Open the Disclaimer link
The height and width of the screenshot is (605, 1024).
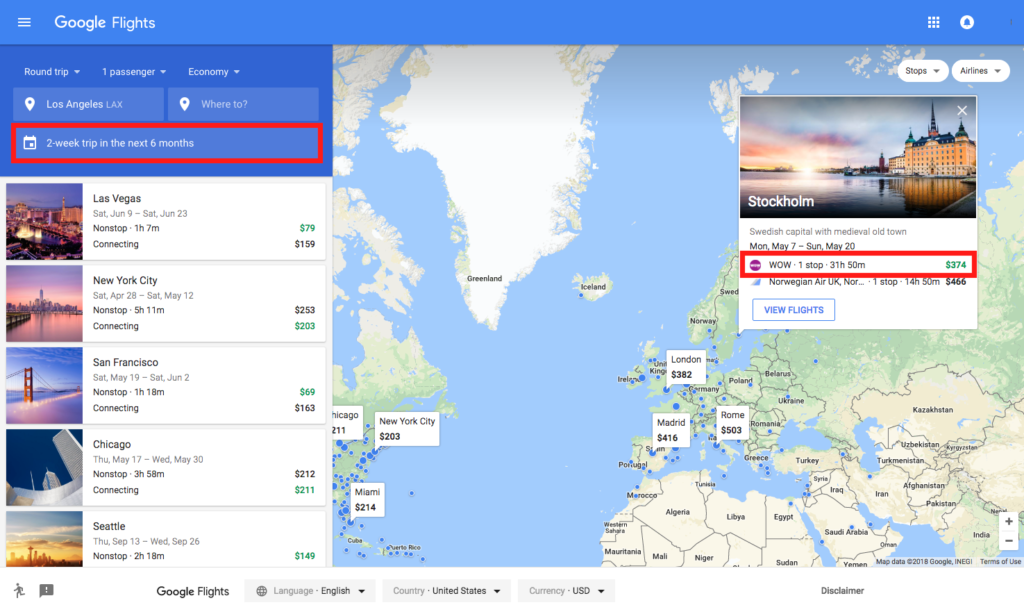tap(842, 591)
